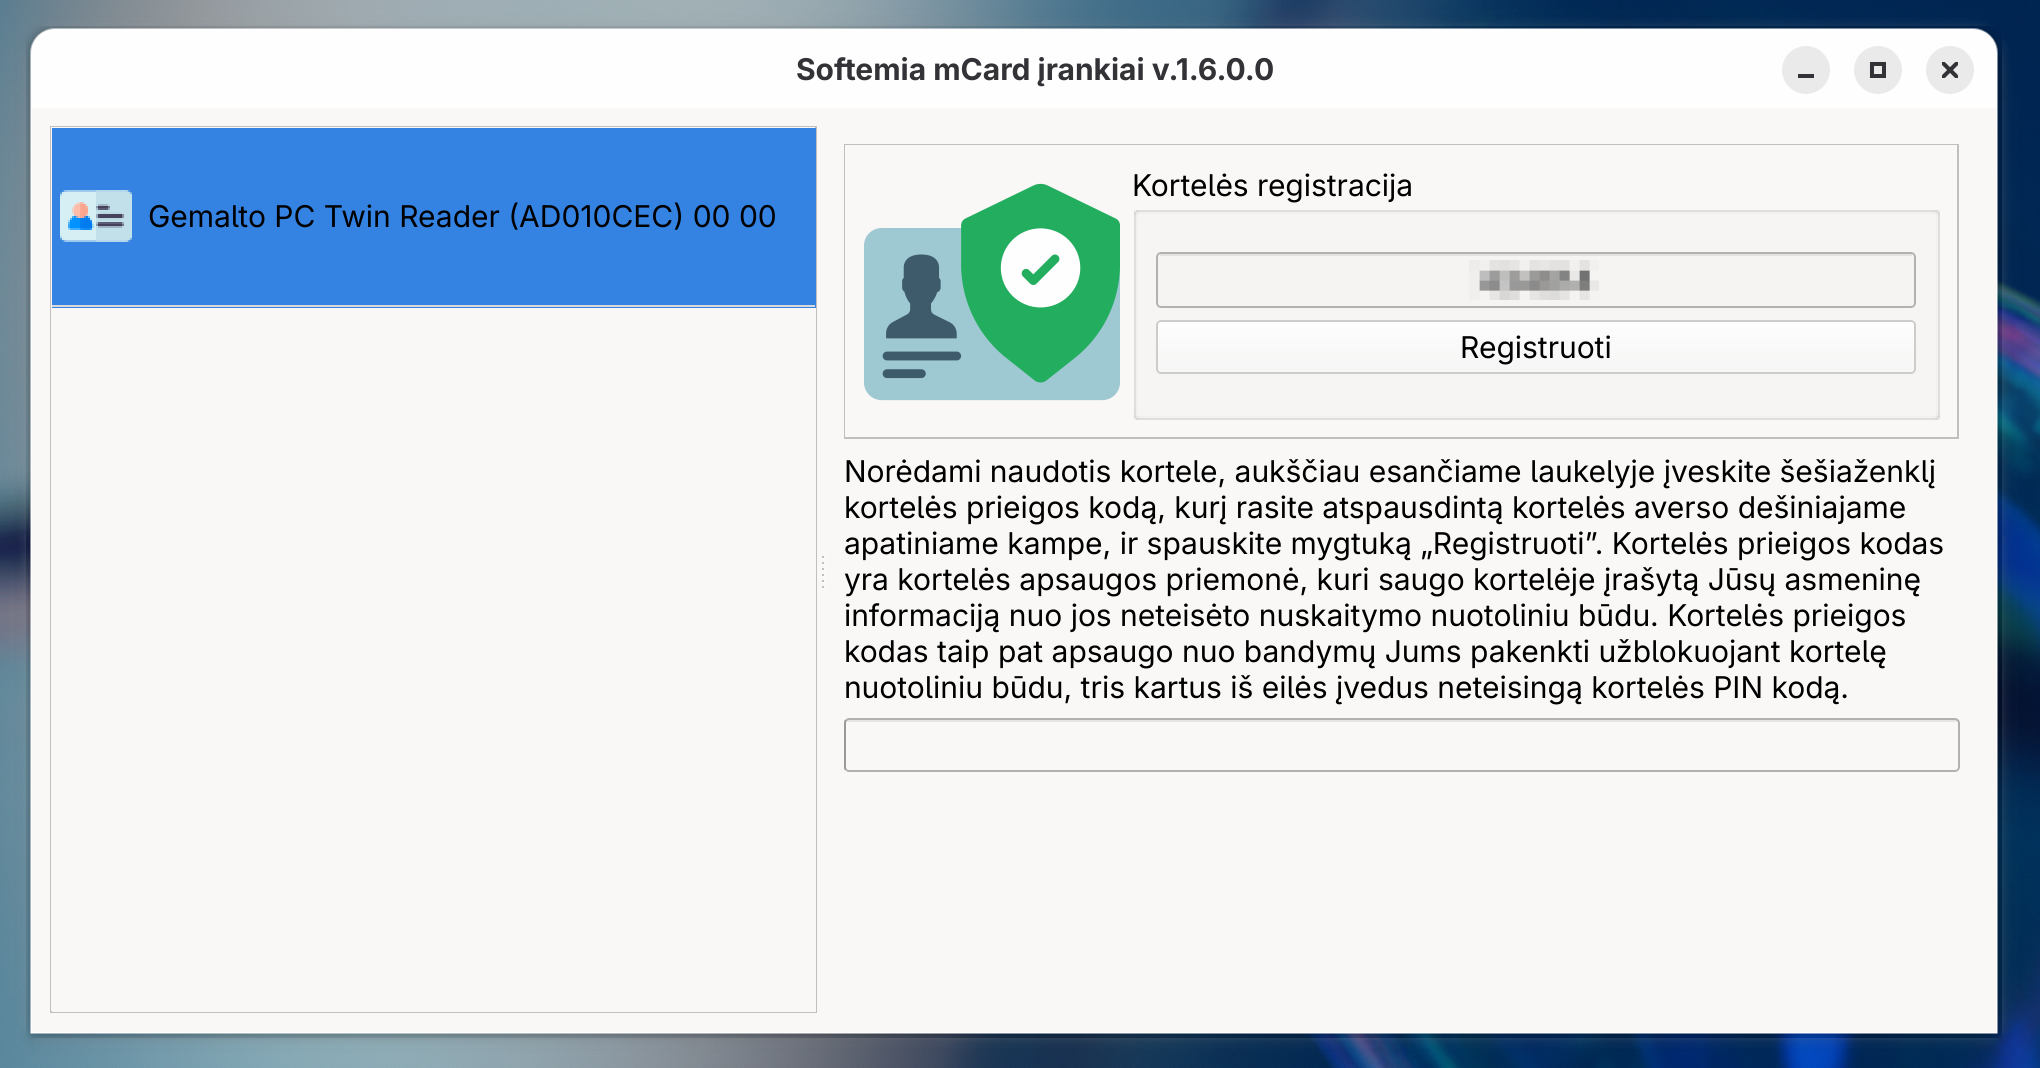Click the instruction paragraph about access code
The image size is (2040, 1068).
(1394, 580)
